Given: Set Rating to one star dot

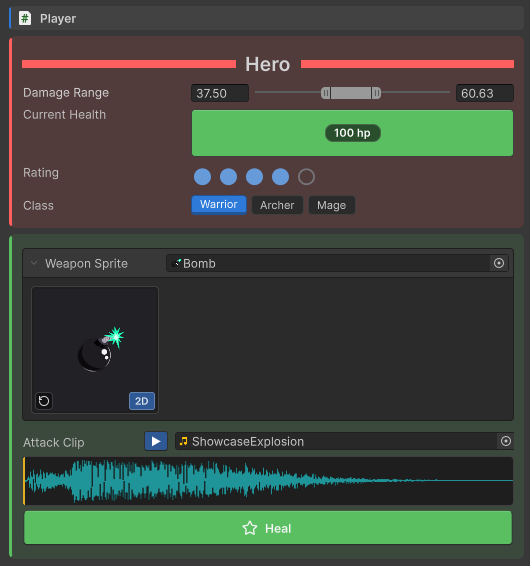Looking at the screenshot, I should 203,177.
